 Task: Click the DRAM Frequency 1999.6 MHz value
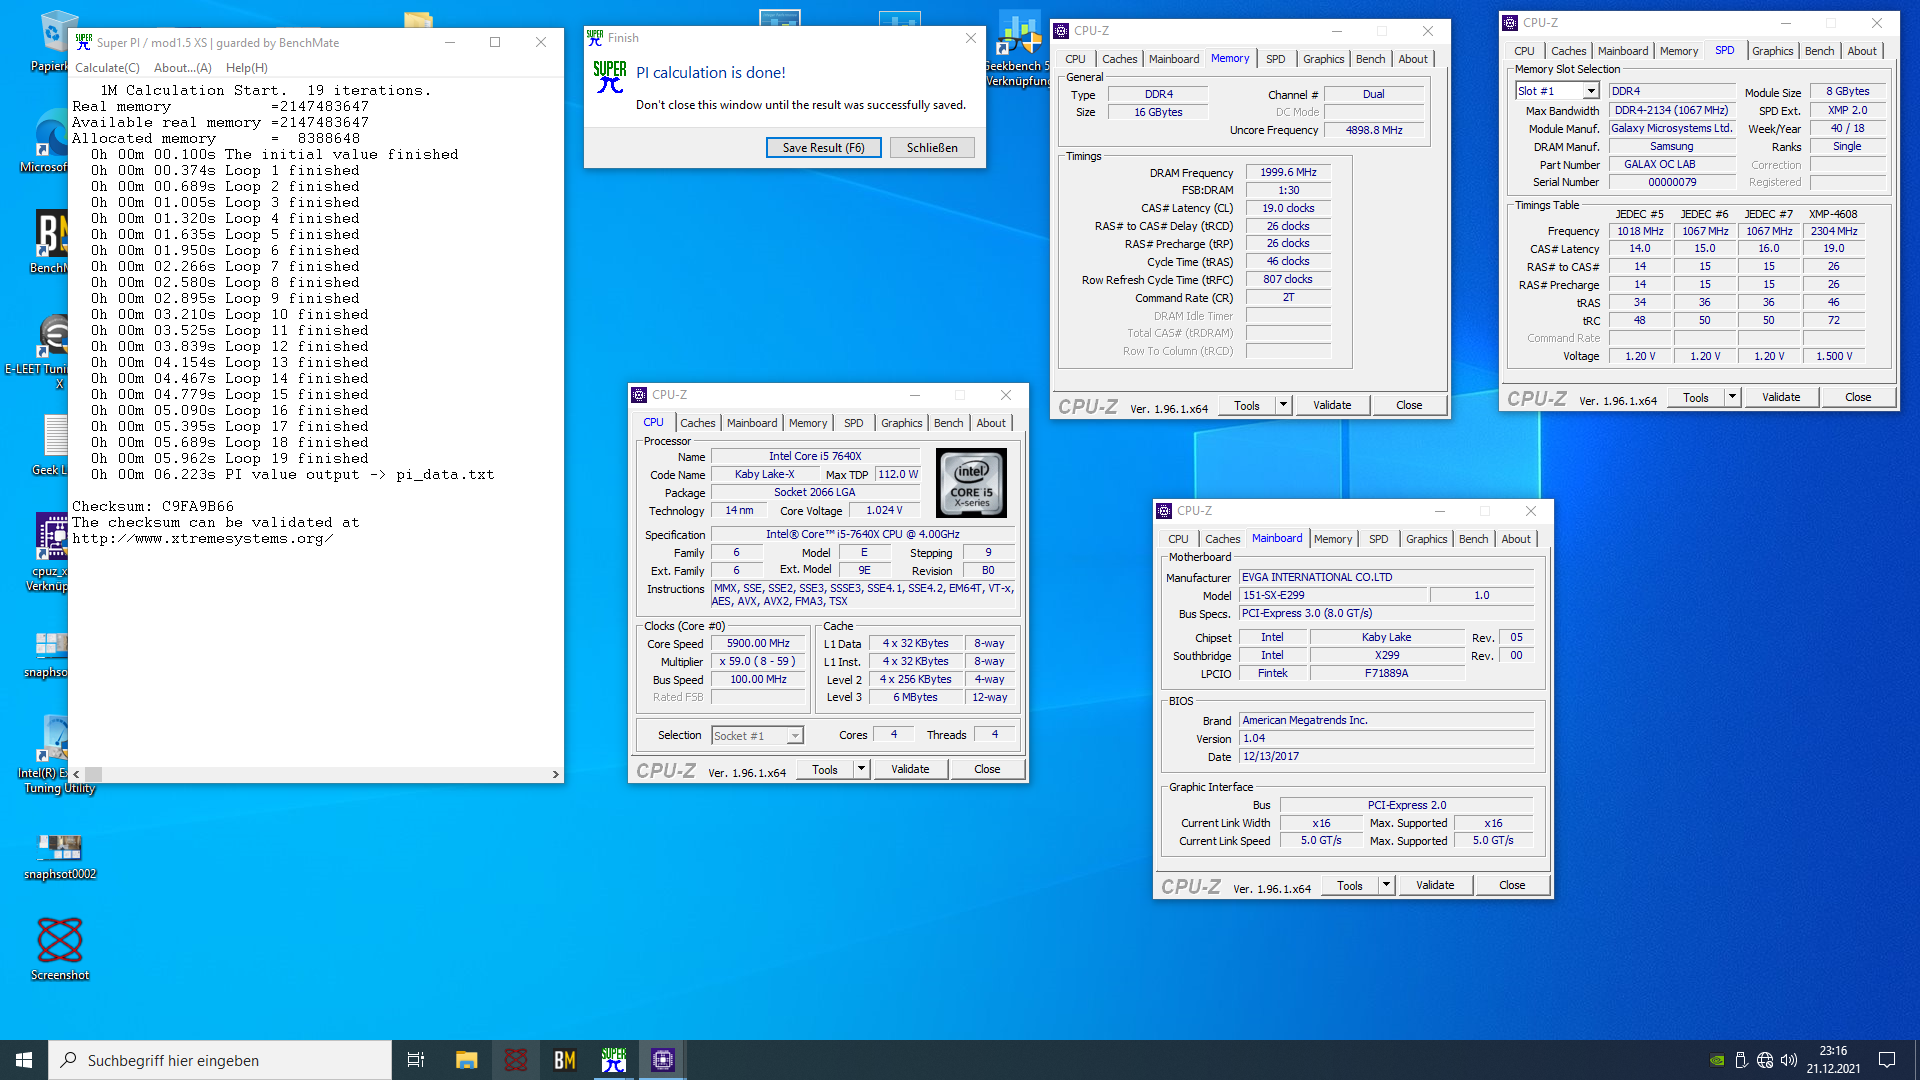coord(1288,173)
